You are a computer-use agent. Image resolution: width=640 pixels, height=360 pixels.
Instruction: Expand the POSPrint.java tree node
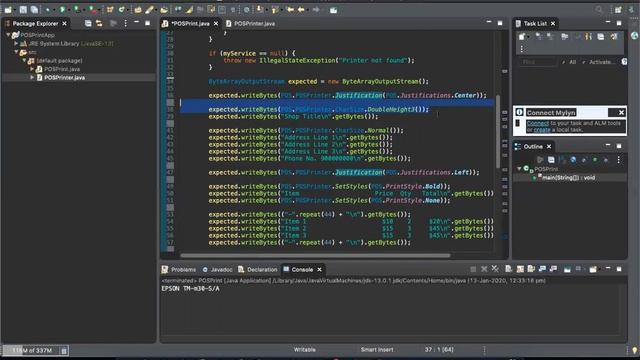click(32, 69)
